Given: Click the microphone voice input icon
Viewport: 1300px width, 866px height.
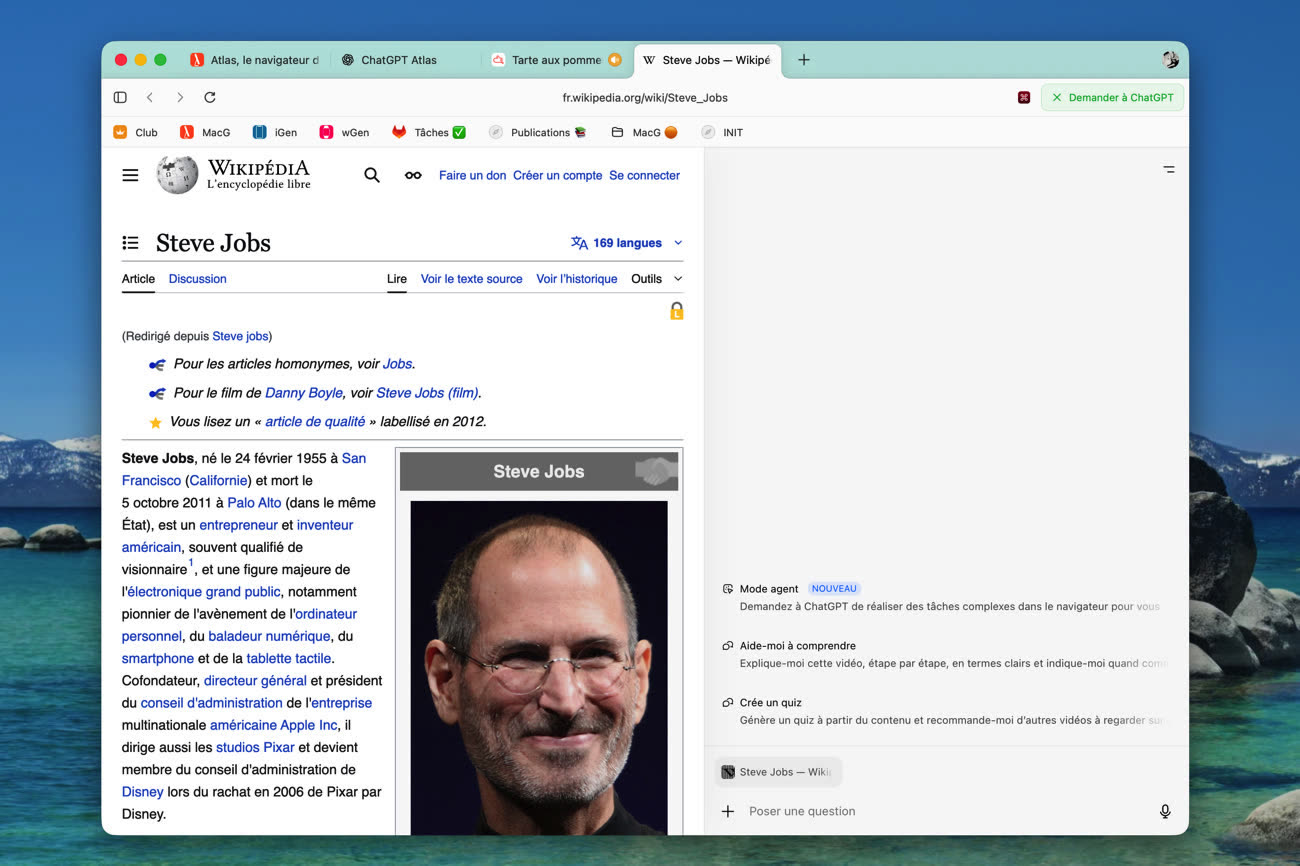Looking at the screenshot, I should click(x=1165, y=811).
